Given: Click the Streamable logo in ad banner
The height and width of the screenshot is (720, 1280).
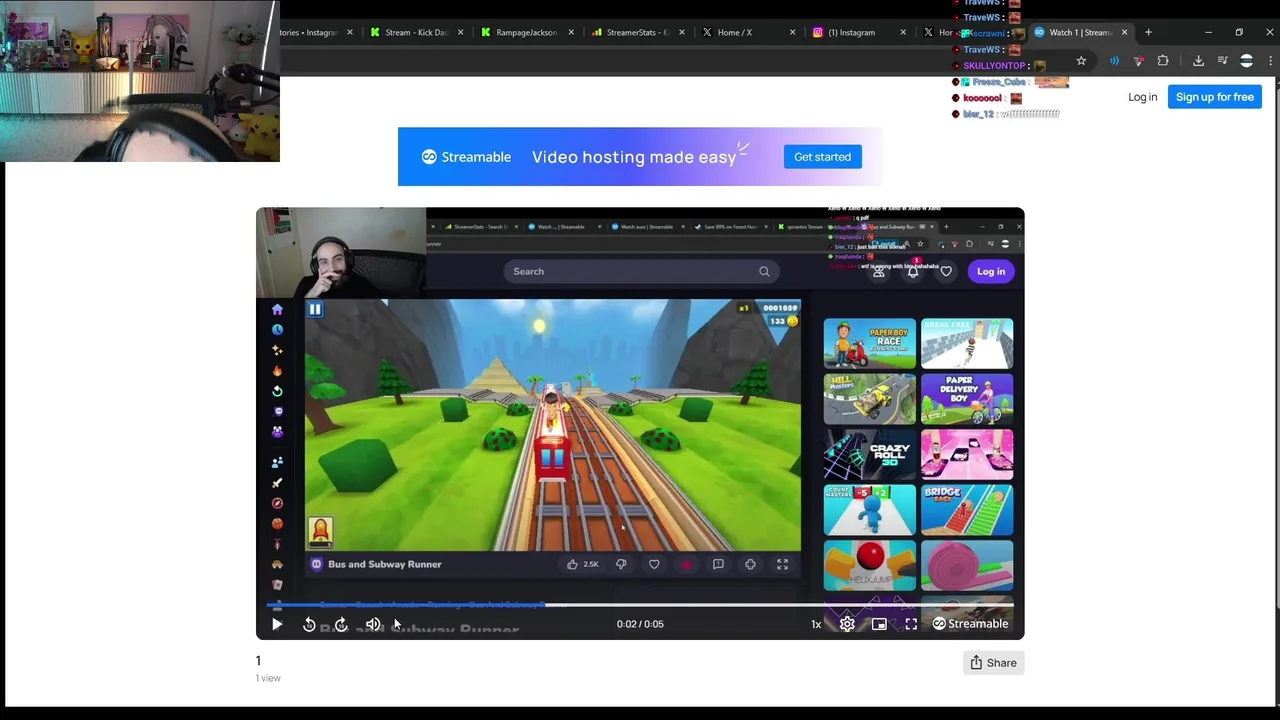Looking at the screenshot, I should [466, 157].
